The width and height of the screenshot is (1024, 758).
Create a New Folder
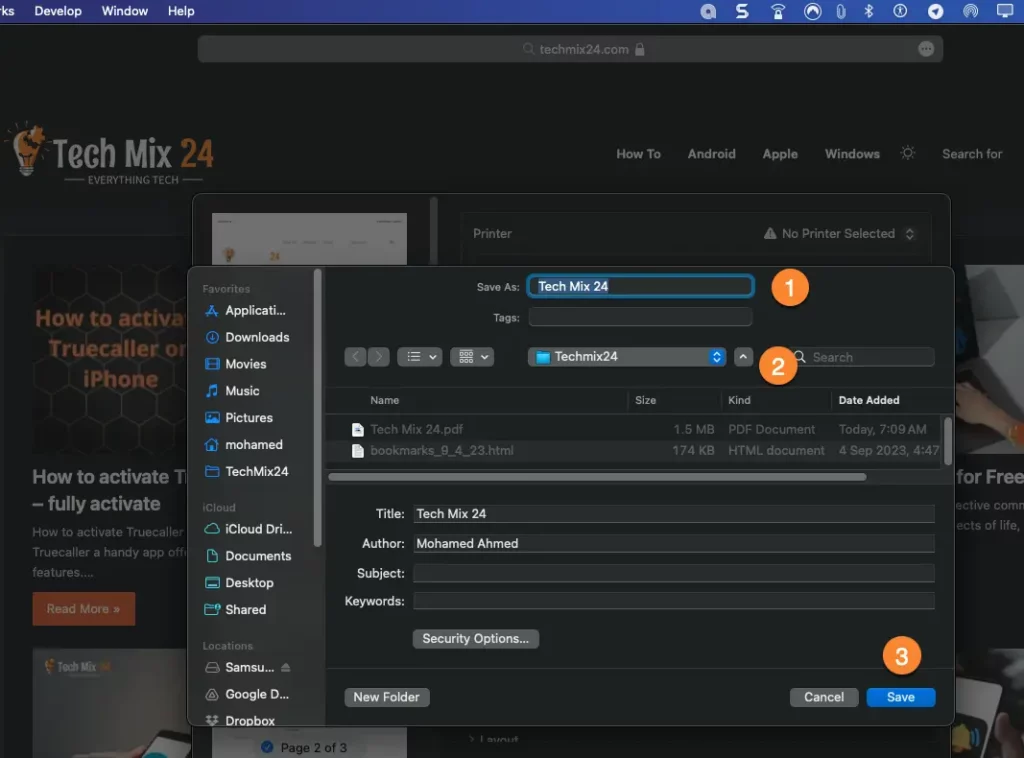pyautogui.click(x=386, y=697)
